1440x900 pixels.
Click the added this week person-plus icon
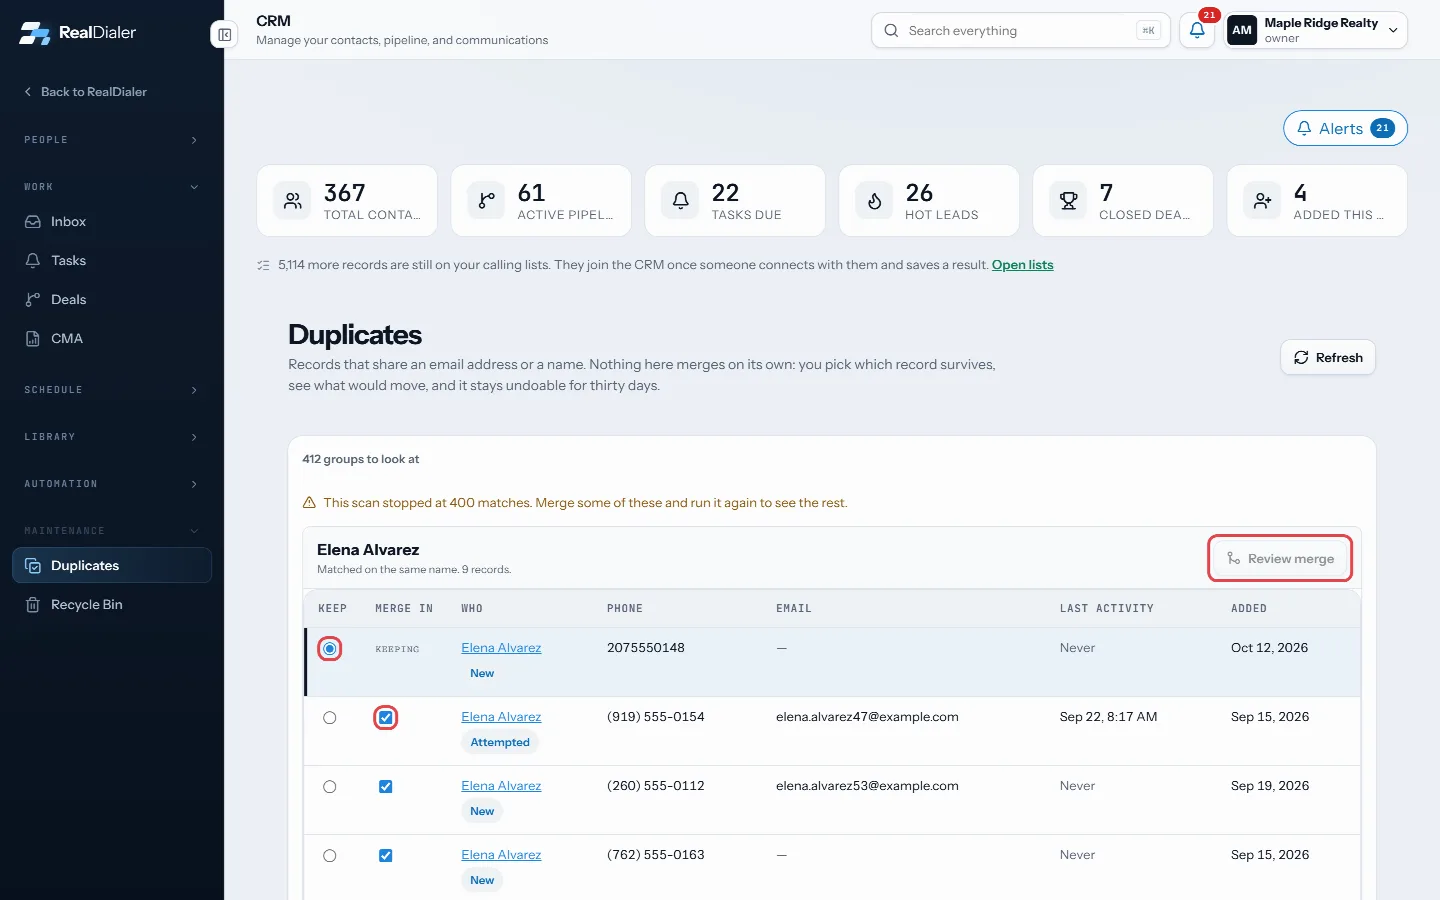pyautogui.click(x=1262, y=201)
